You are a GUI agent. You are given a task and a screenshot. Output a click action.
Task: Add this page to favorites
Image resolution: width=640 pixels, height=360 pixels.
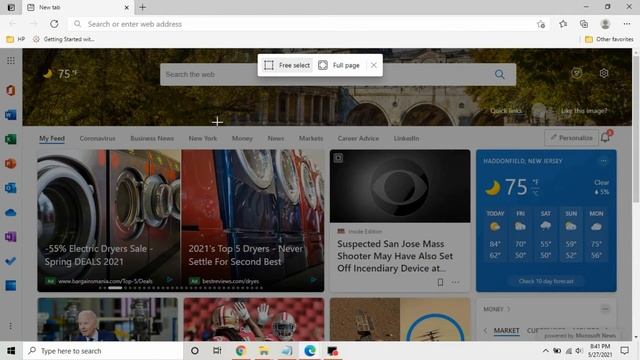click(x=541, y=24)
